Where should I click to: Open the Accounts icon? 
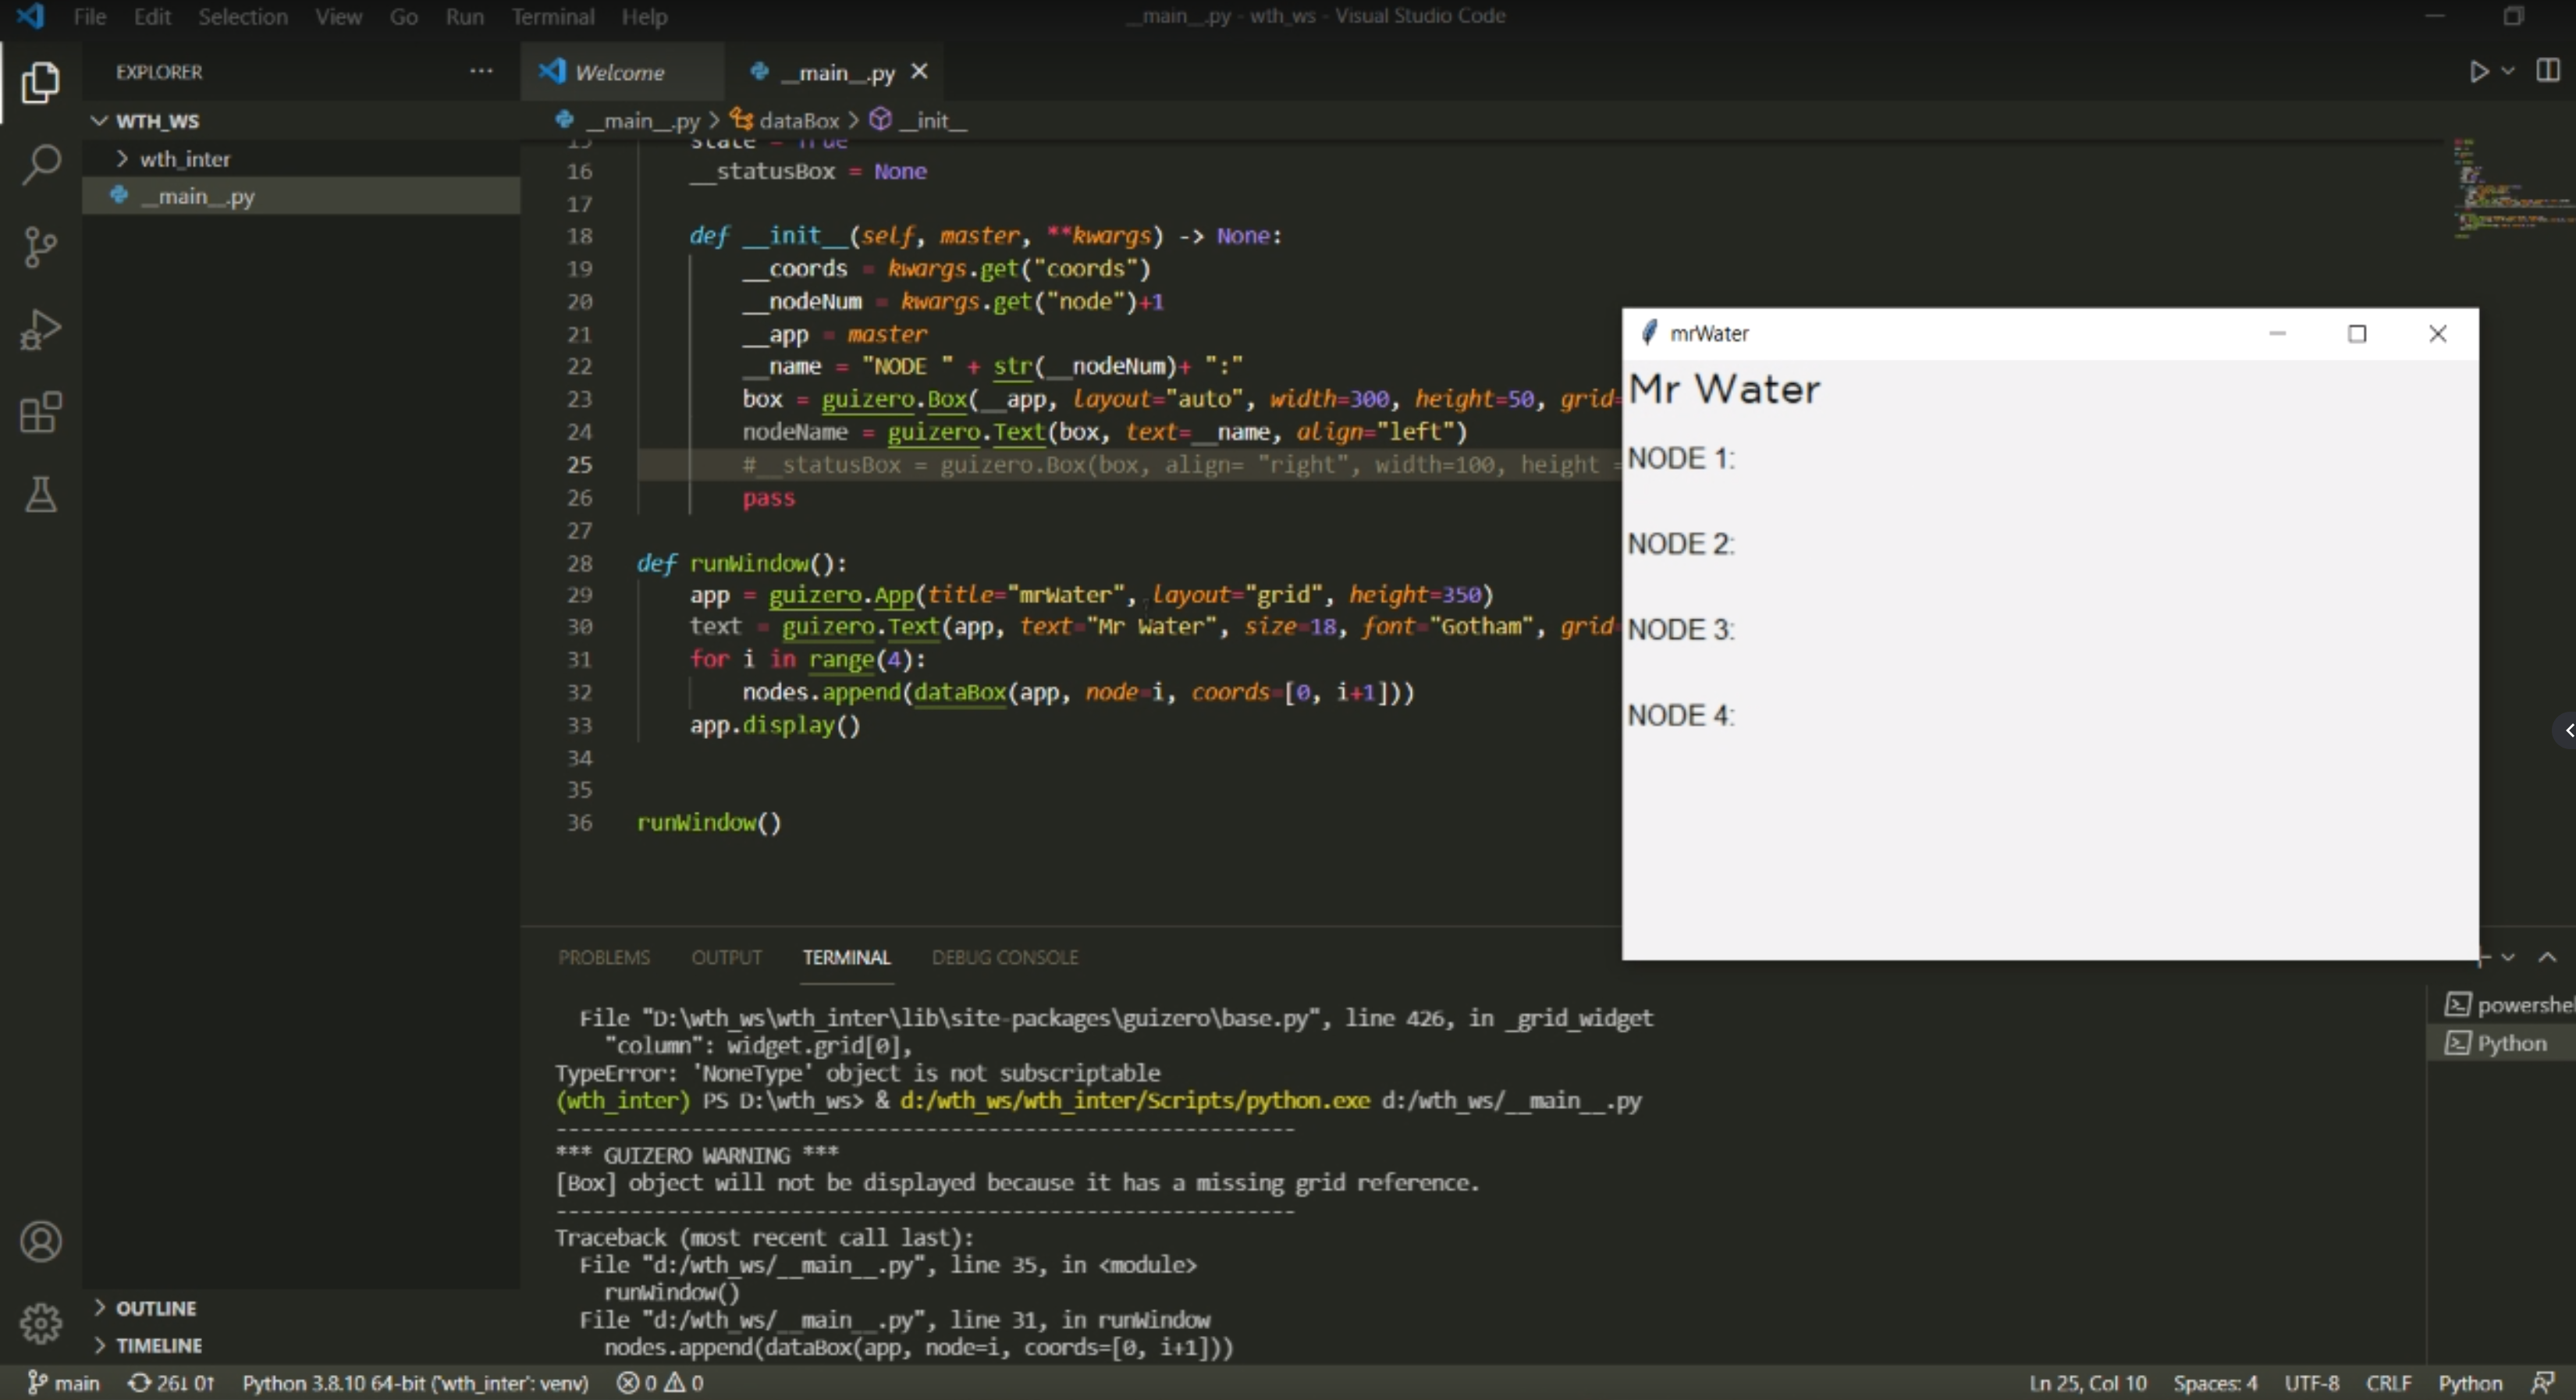(40, 1241)
